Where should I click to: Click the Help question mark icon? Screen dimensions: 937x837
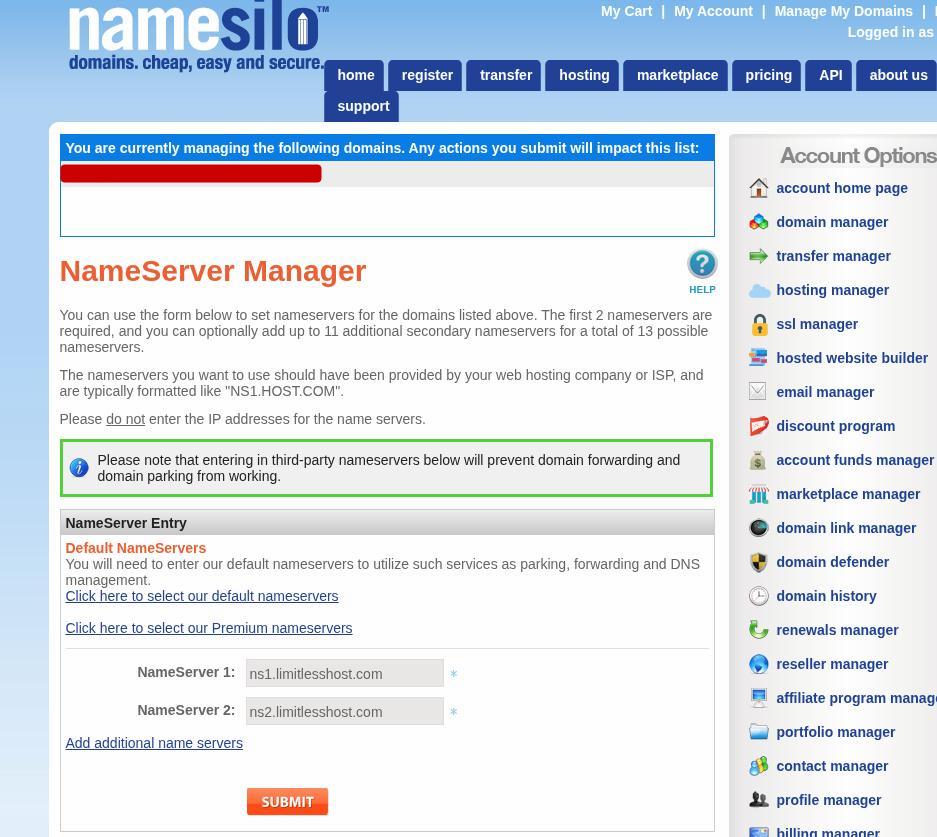coord(702,263)
